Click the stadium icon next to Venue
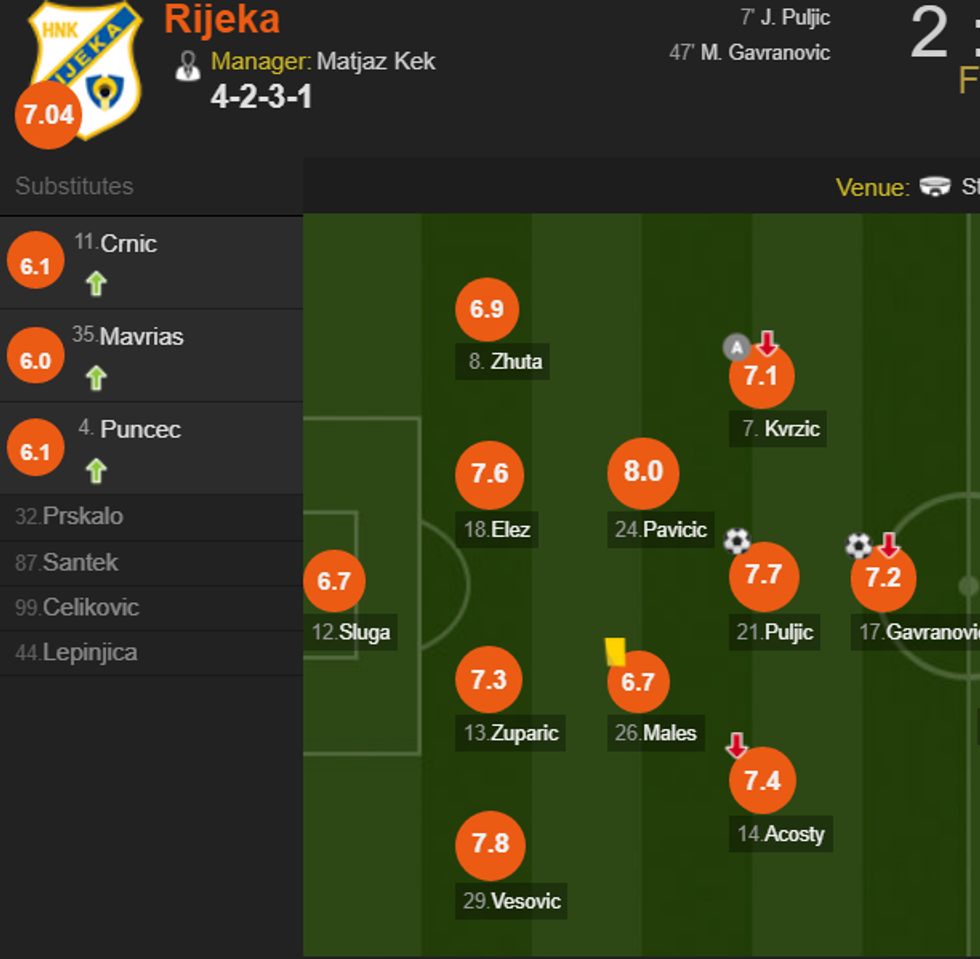Screen dimensions: 980x959 pos(934,187)
